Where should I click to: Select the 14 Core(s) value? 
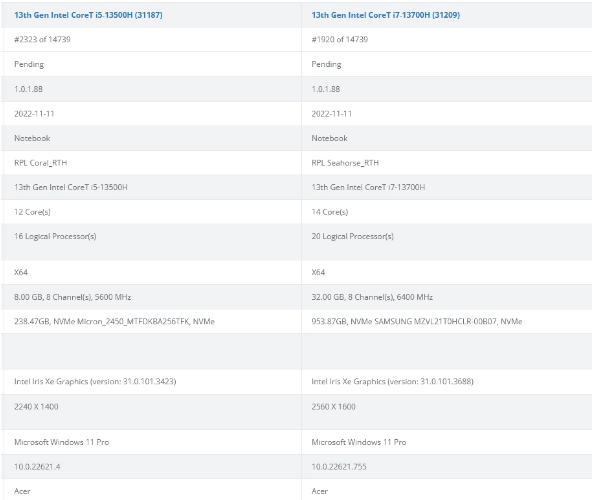pos(330,212)
